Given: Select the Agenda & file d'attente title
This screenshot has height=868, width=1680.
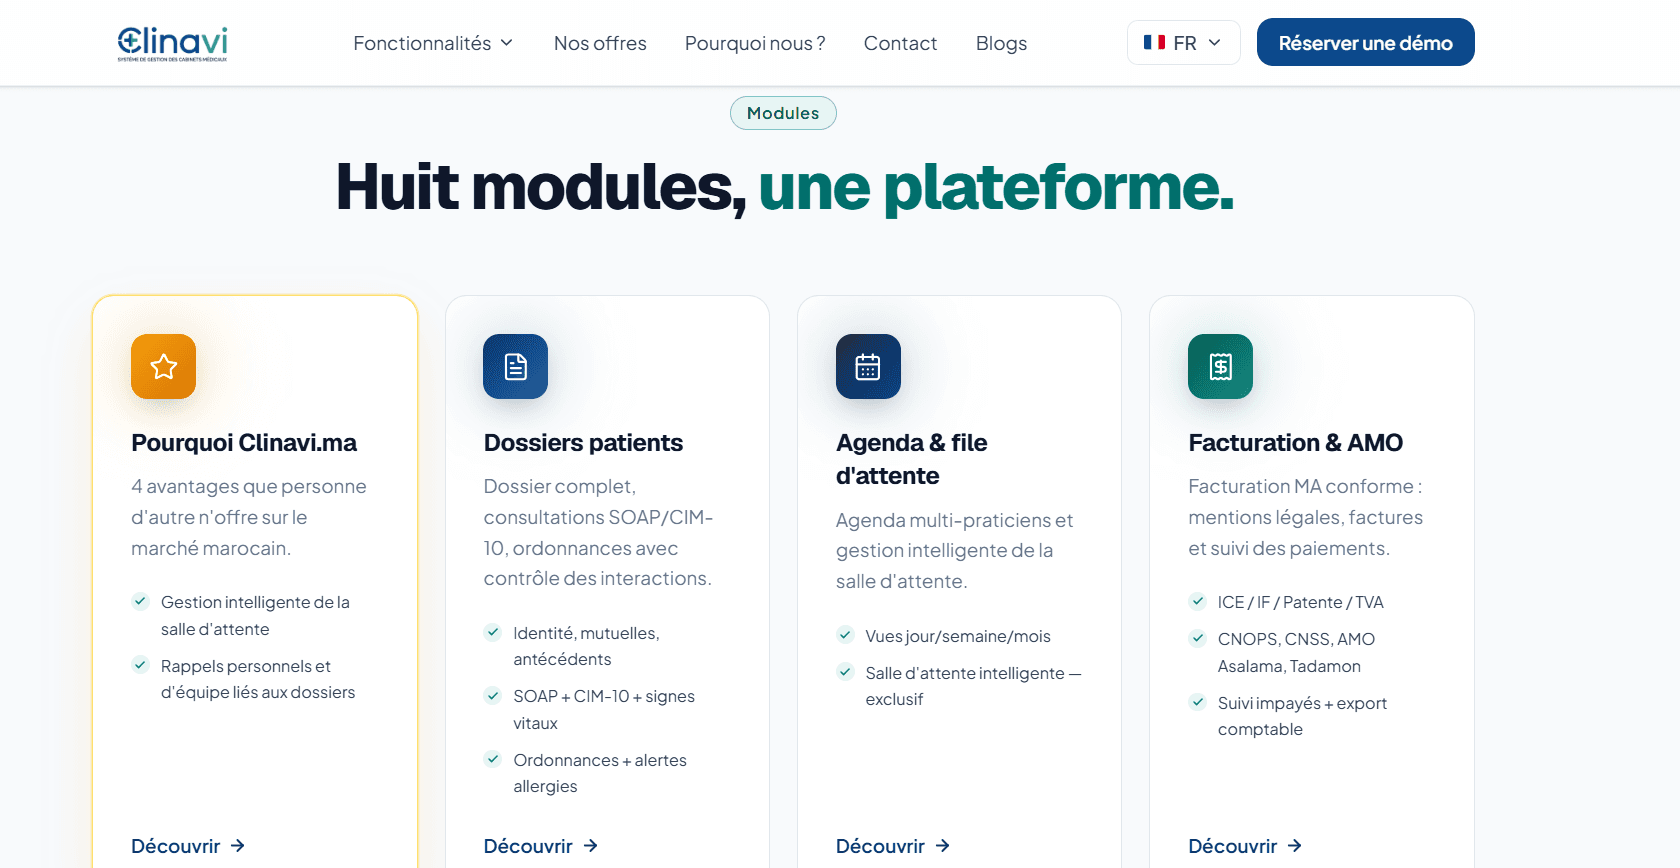Looking at the screenshot, I should pos(912,459).
